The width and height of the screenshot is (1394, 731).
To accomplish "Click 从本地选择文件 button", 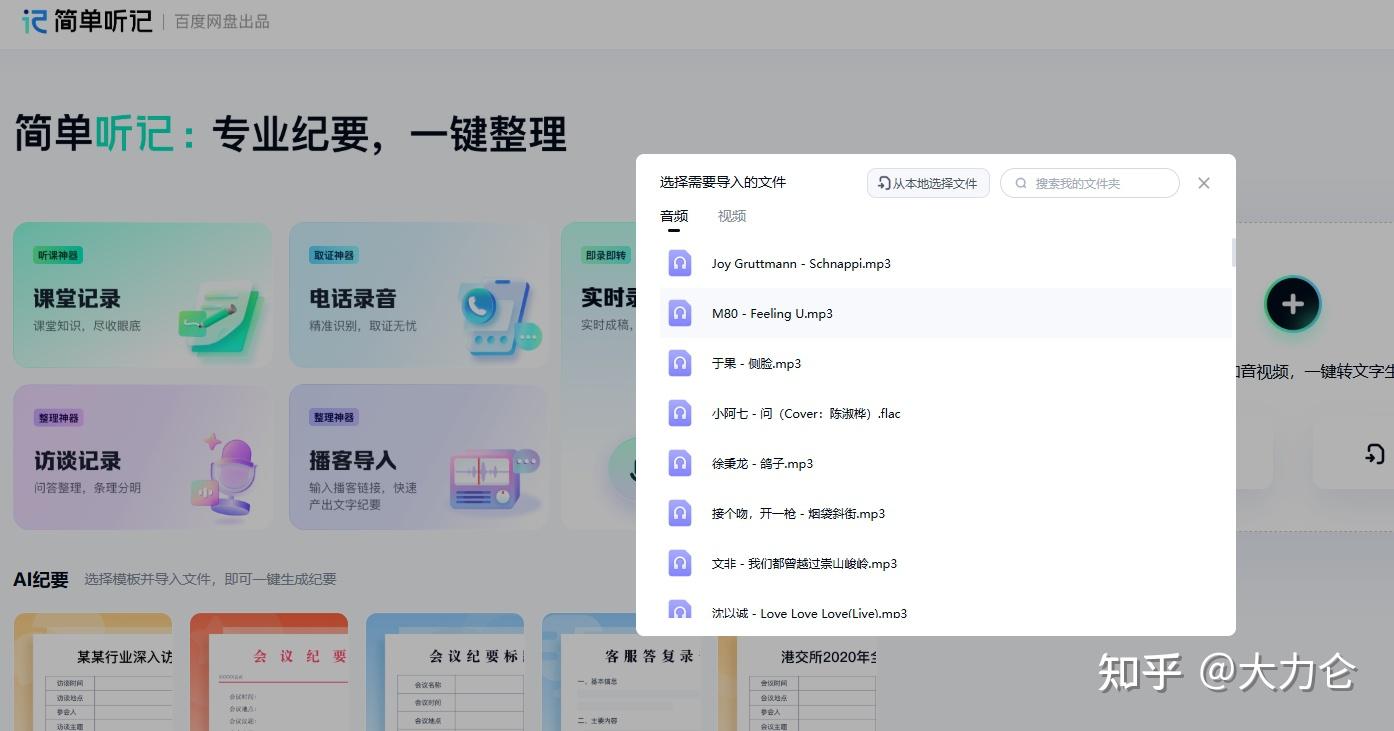I will pos(928,183).
